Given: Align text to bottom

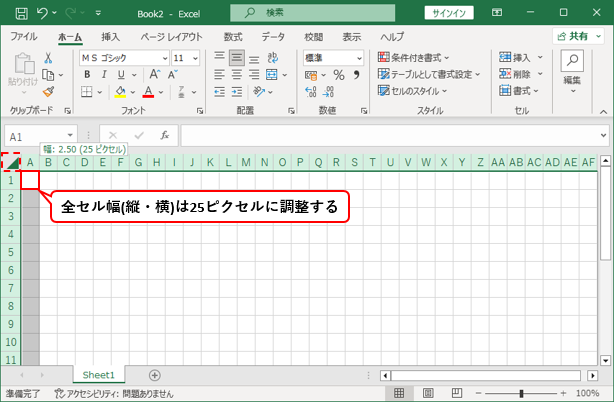Looking at the screenshot, I should click(254, 58).
